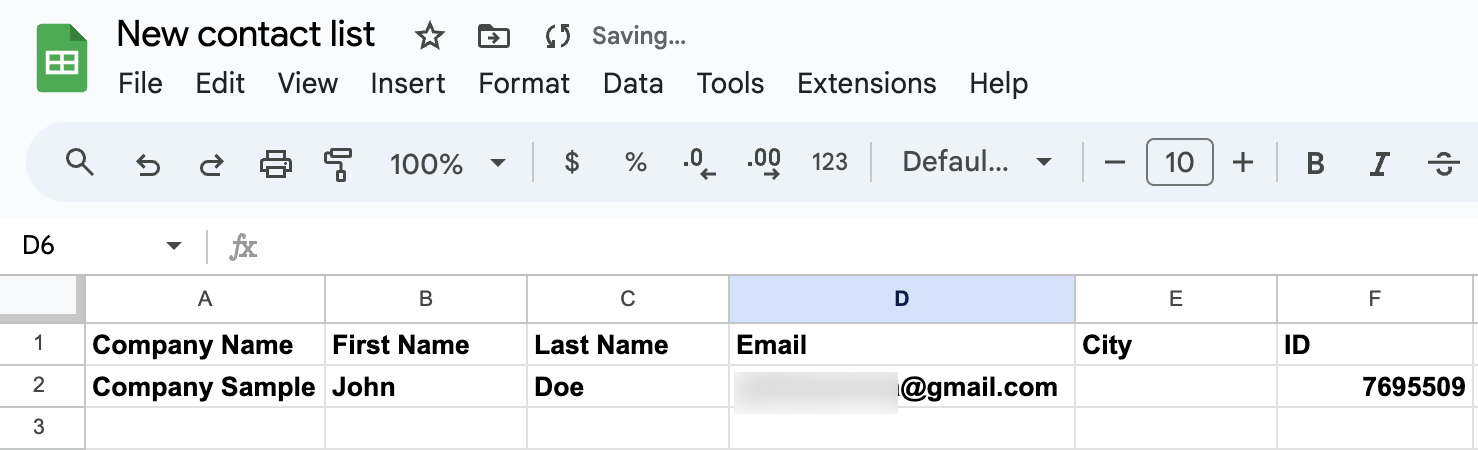The width and height of the screenshot is (1478, 450).
Task: Activate the paint format tool
Action: tap(339, 163)
